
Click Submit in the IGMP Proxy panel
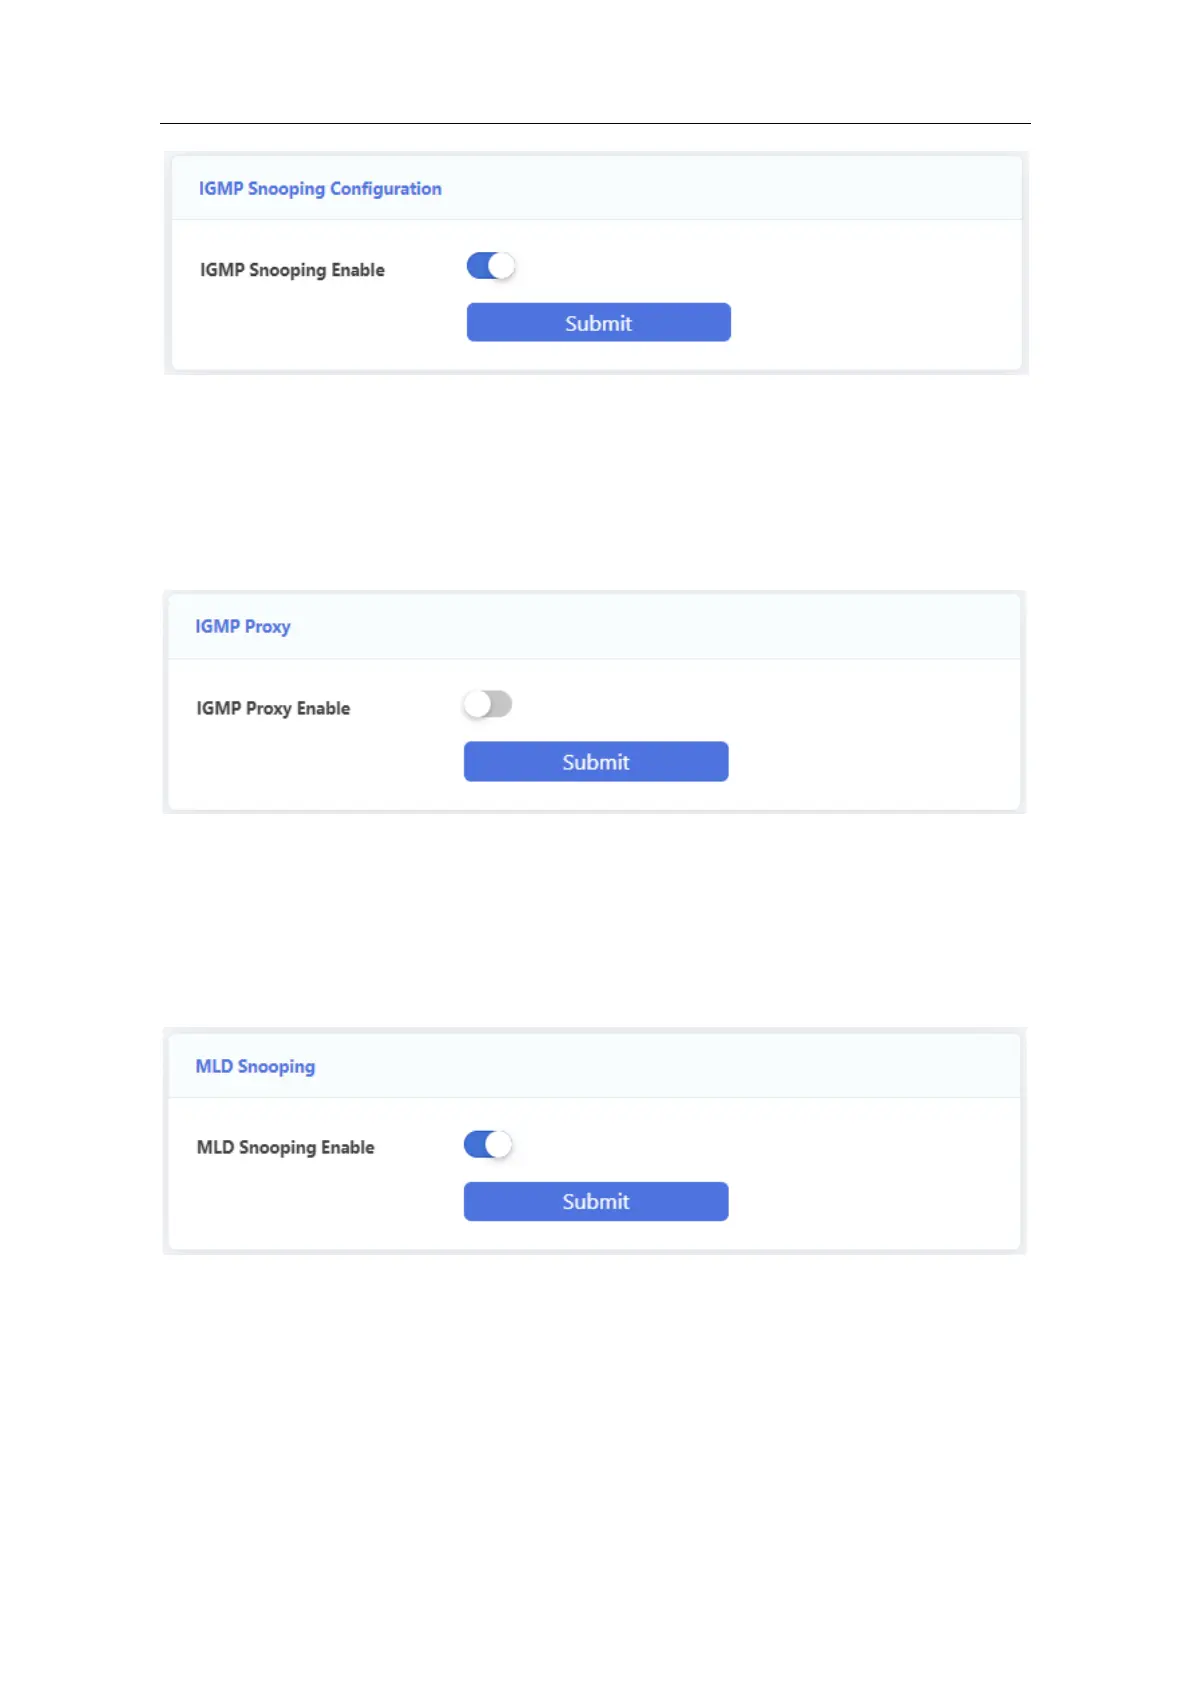pos(596,762)
